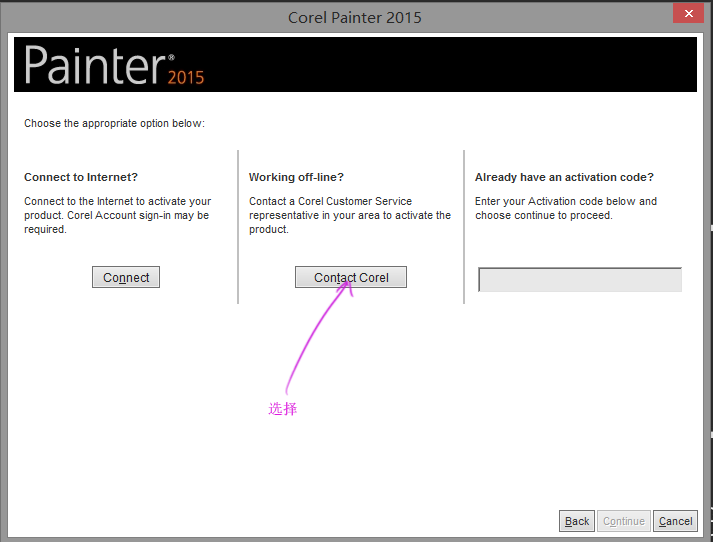Click the 'Working off-line?' heading
Screen dimensions: 713x542
296,177
